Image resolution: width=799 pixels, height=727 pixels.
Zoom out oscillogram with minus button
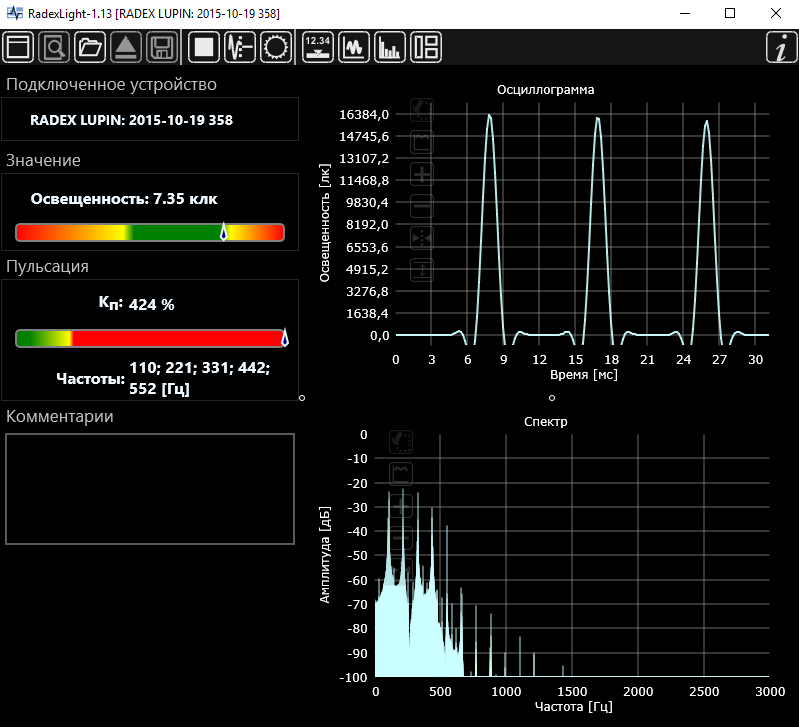click(422, 207)
